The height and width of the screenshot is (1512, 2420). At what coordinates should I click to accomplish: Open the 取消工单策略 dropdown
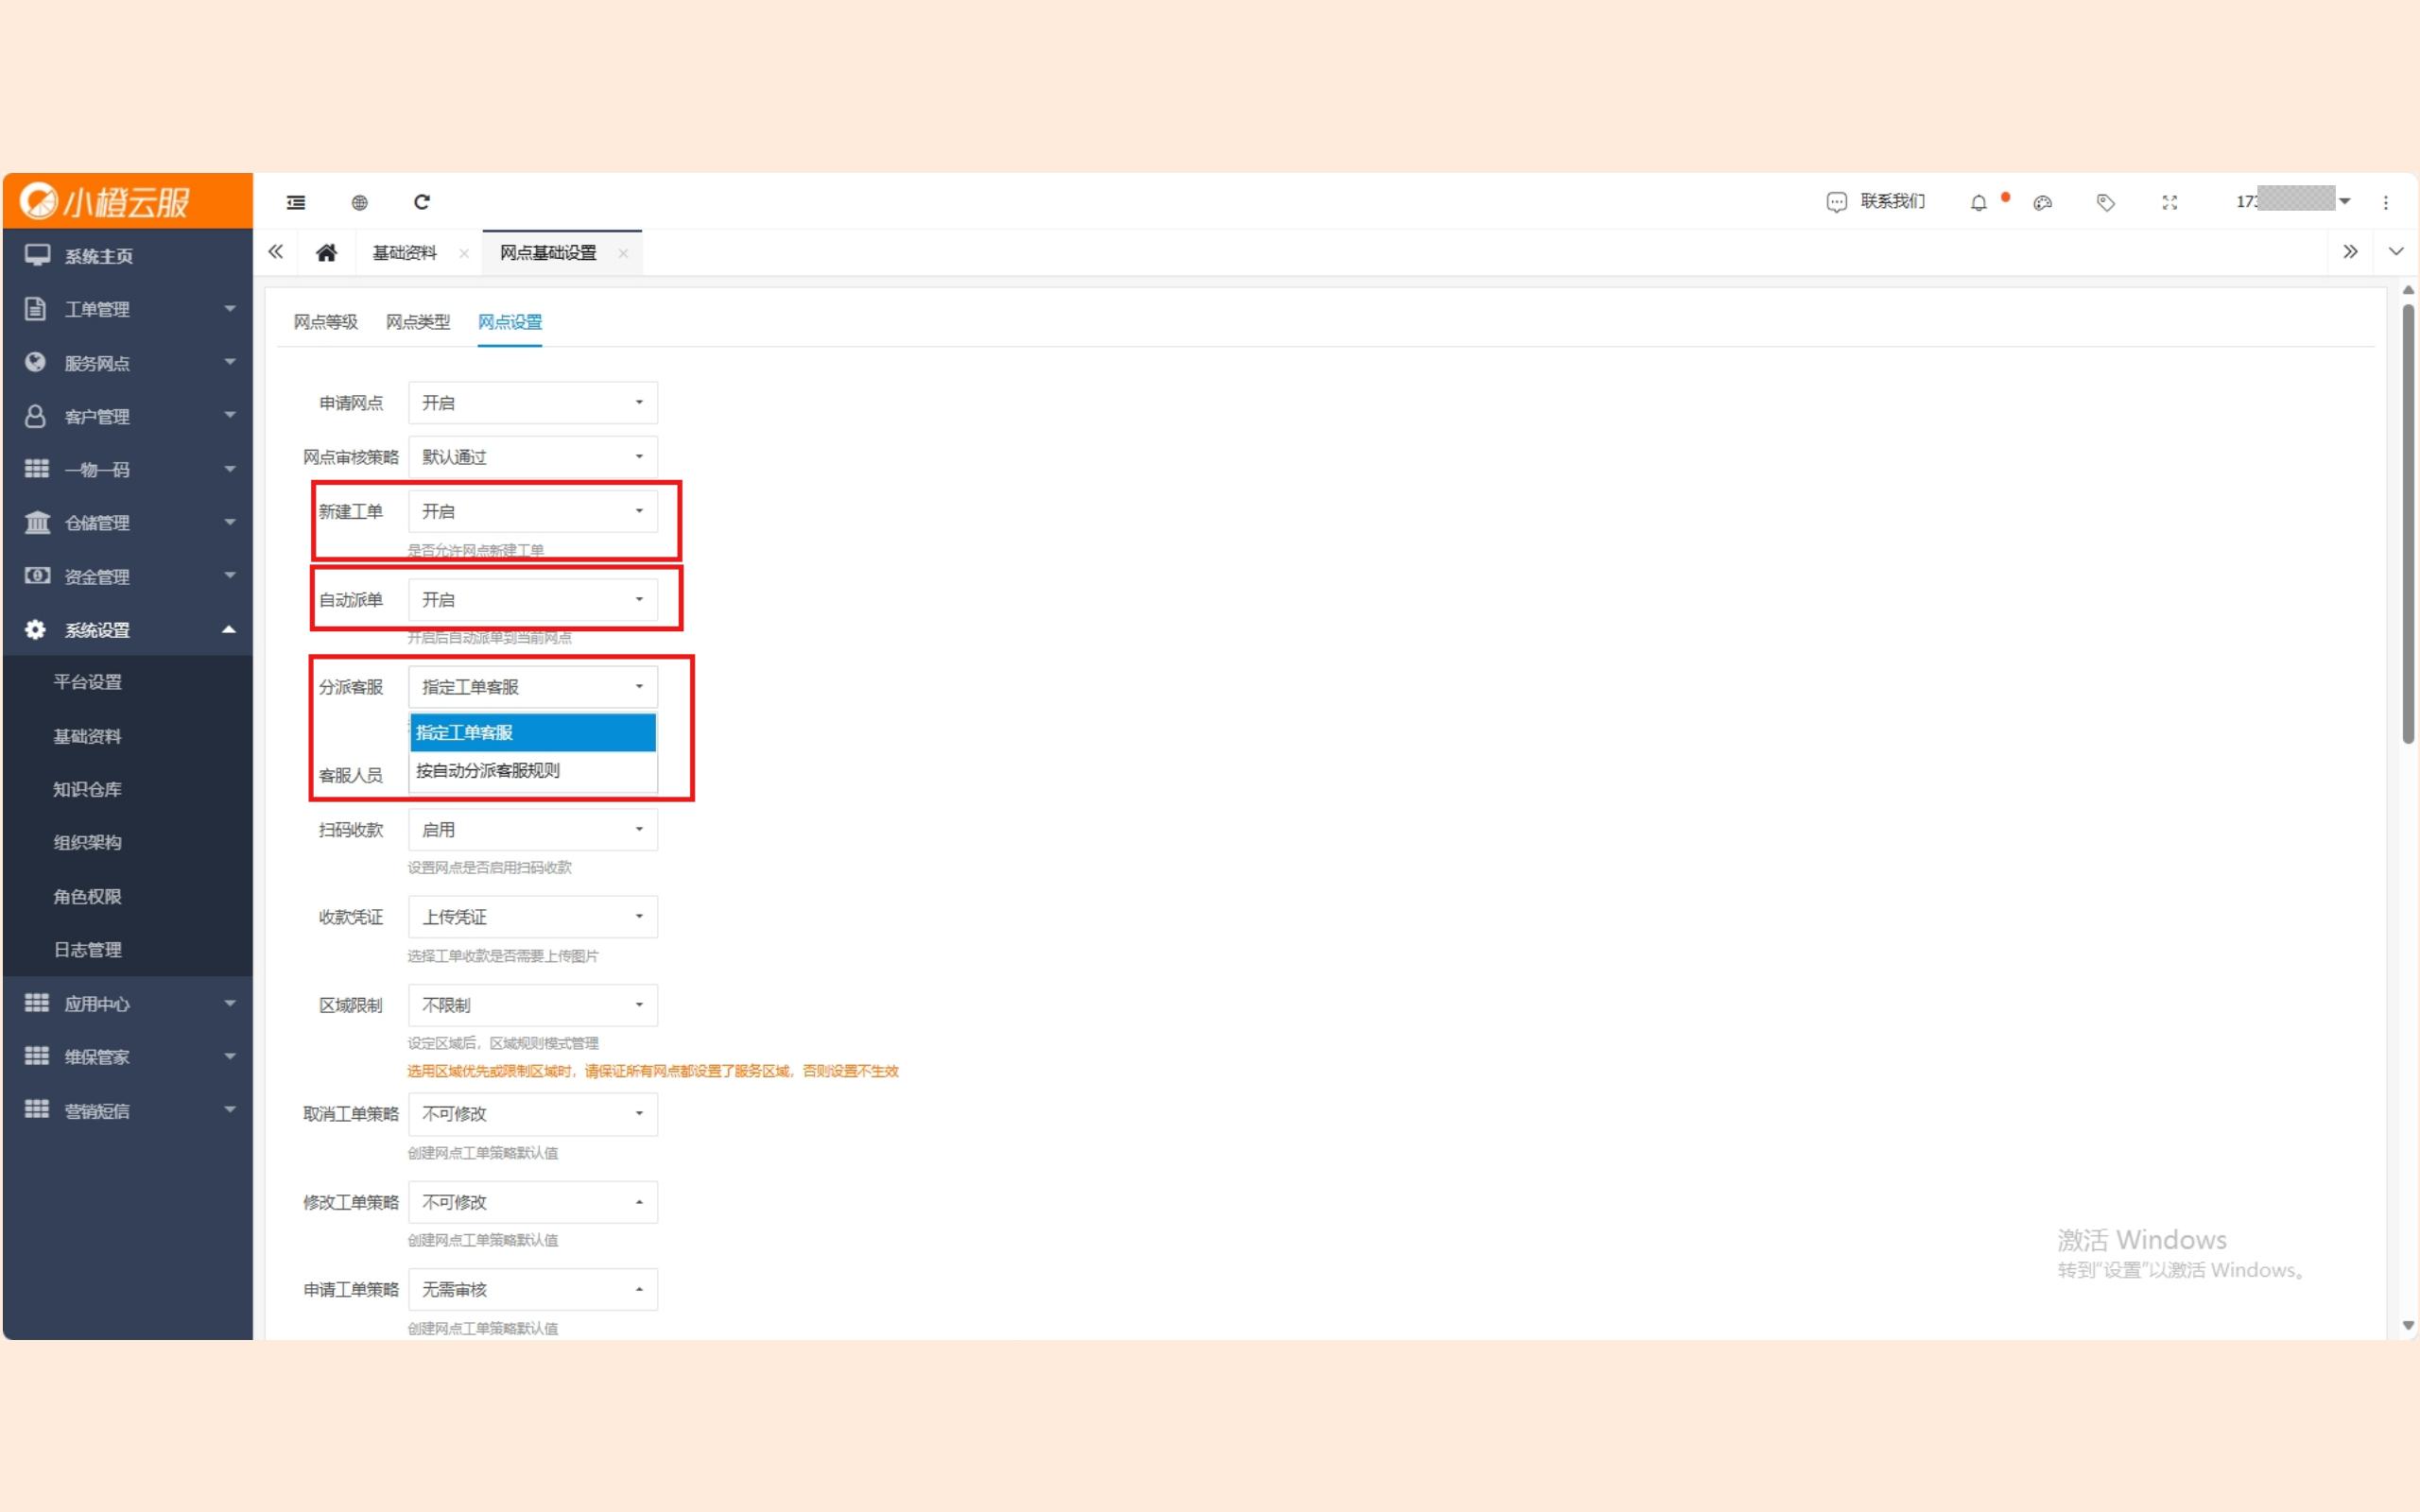(533, 1114)
